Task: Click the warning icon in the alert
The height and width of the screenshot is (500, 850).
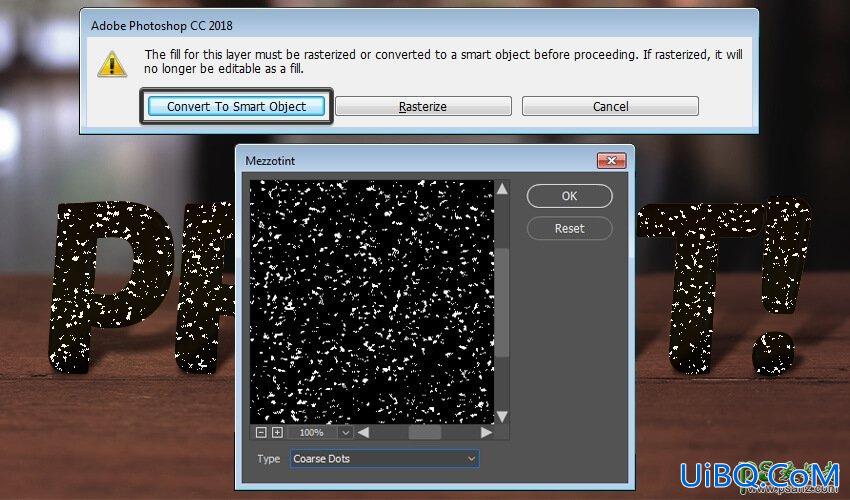Action: click(x=112, y=64)
